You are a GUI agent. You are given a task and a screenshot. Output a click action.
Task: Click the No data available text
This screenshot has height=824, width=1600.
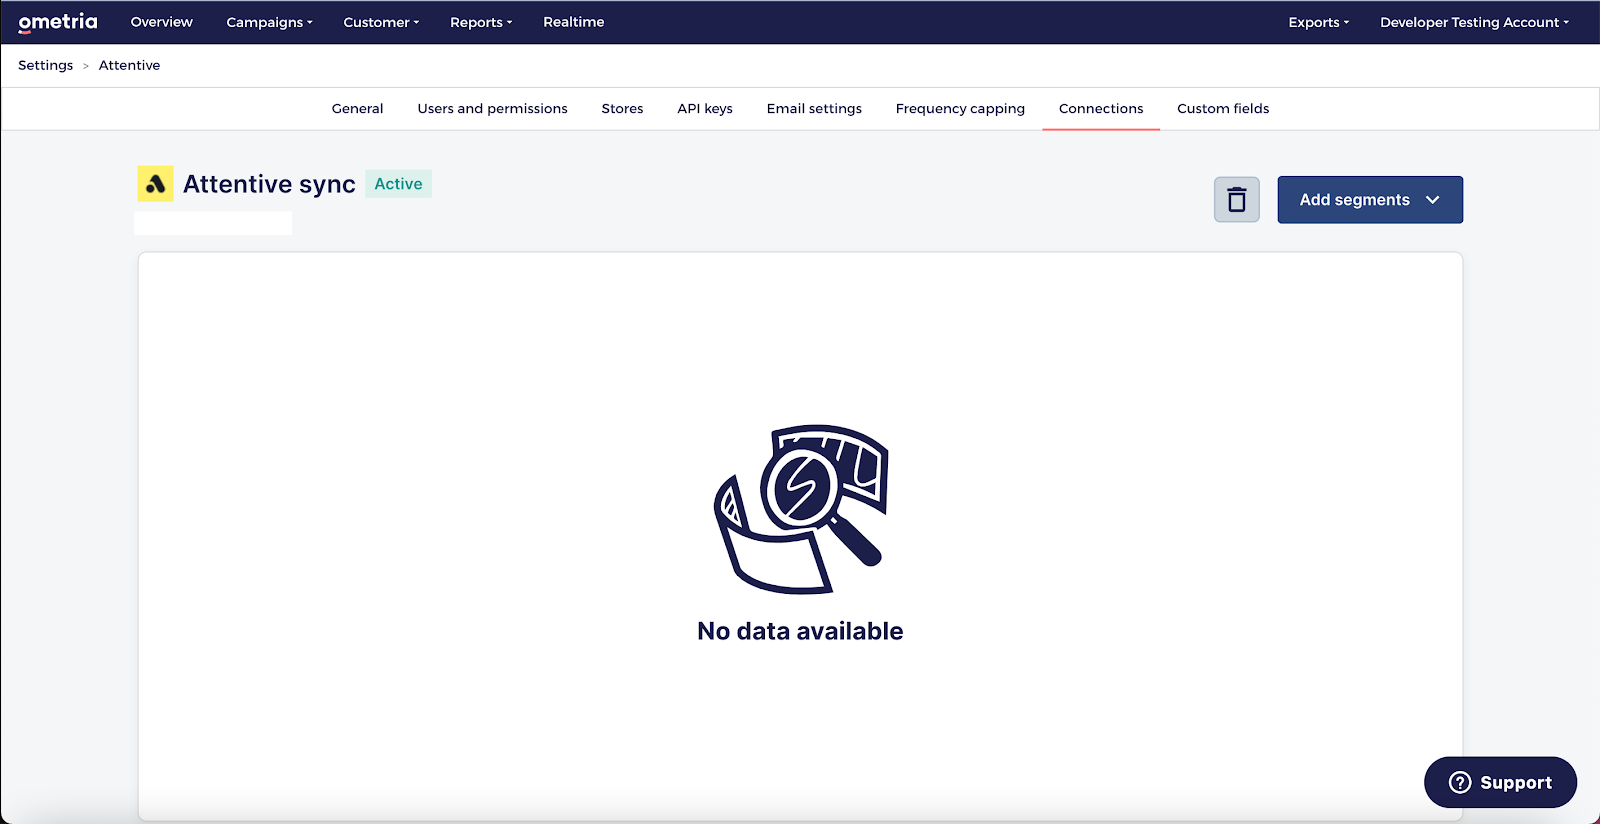800,631
